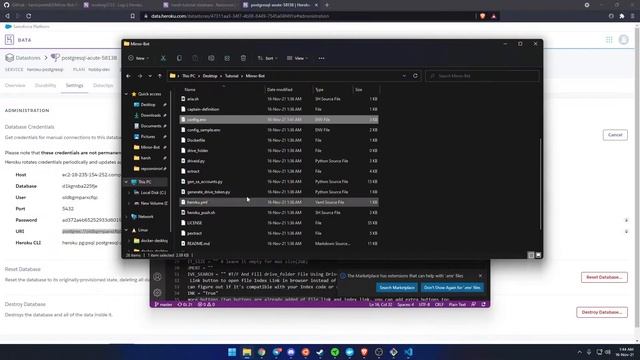The height and width of the screenshot is (360, 640).
Task: Click Don't Show Again for env files
Action: pyautogui.click(x=452, y=288)
